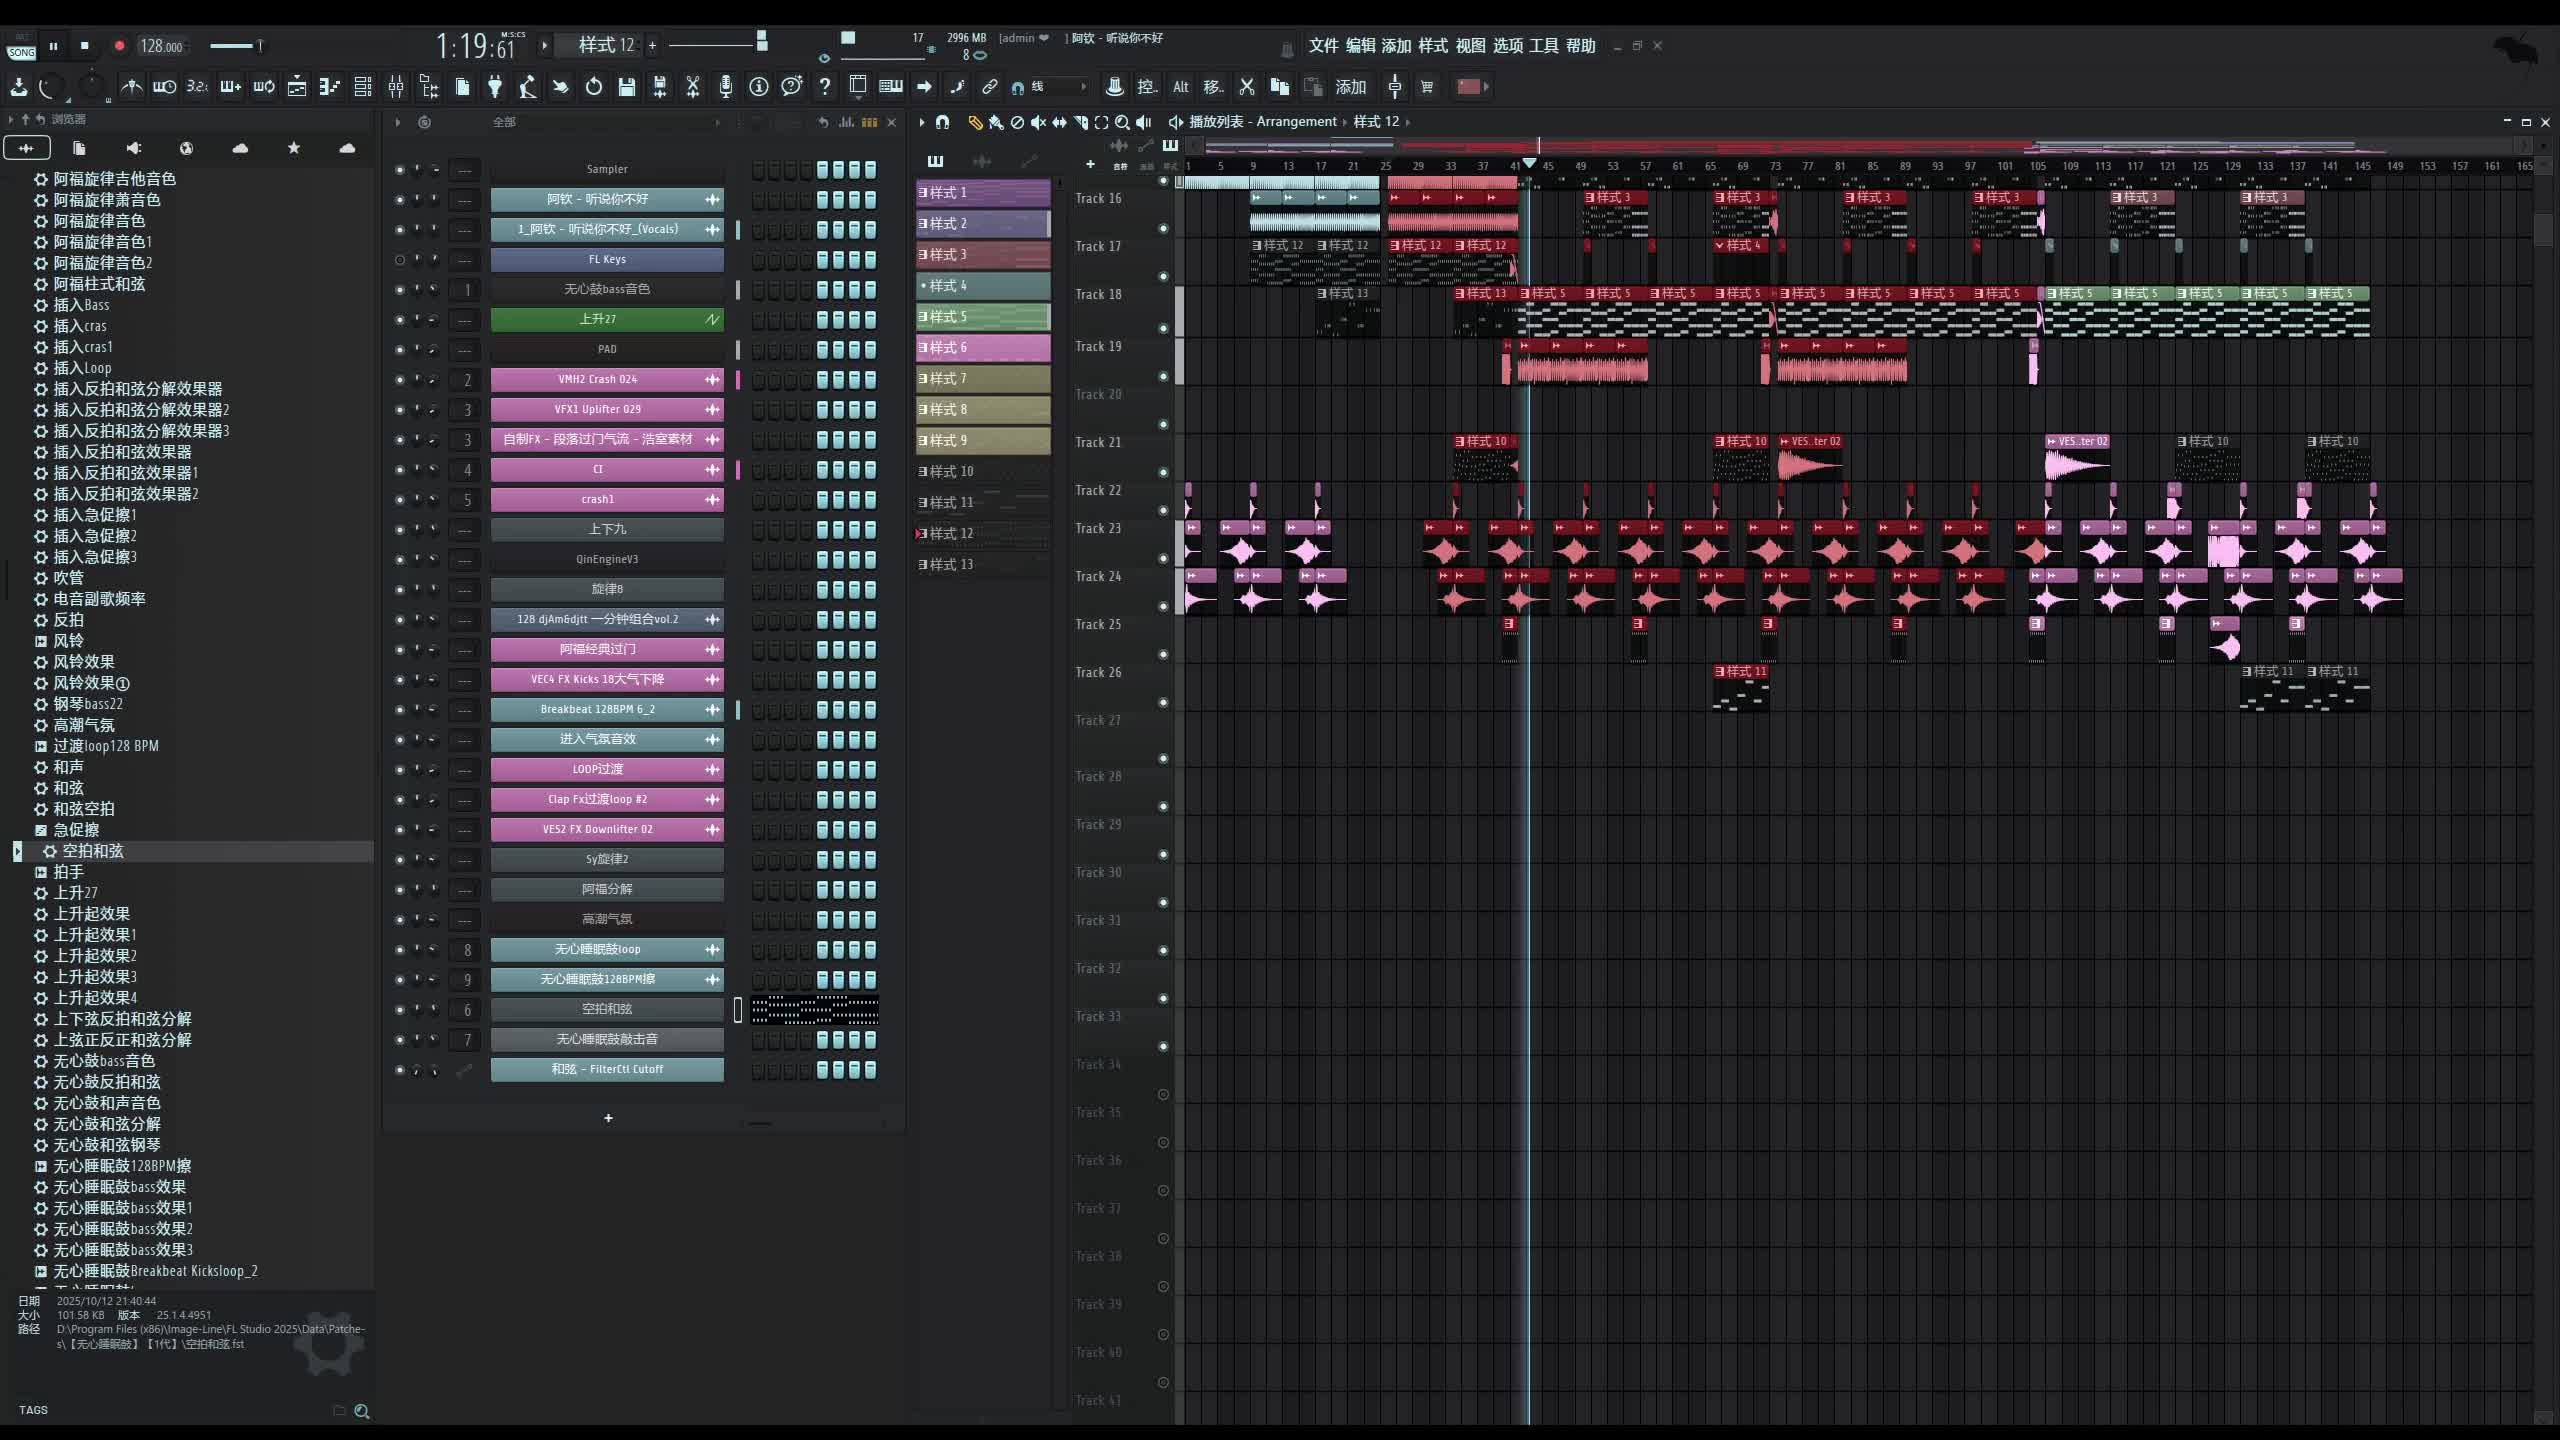Image resolution: width=2560 pixels, height=1440 pixels.
Task: Click the microphone recording icon
Action: click(x=726, y=87)
